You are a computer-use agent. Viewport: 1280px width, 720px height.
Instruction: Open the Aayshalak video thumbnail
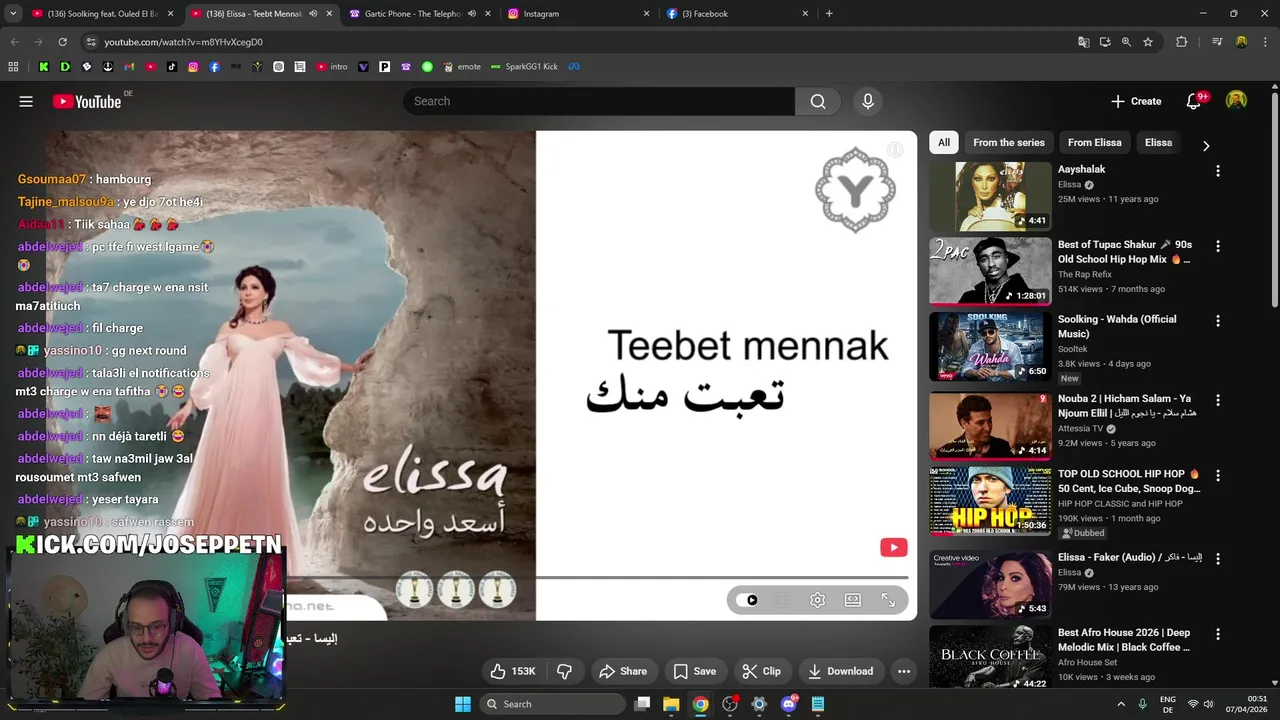pos(990,197)
